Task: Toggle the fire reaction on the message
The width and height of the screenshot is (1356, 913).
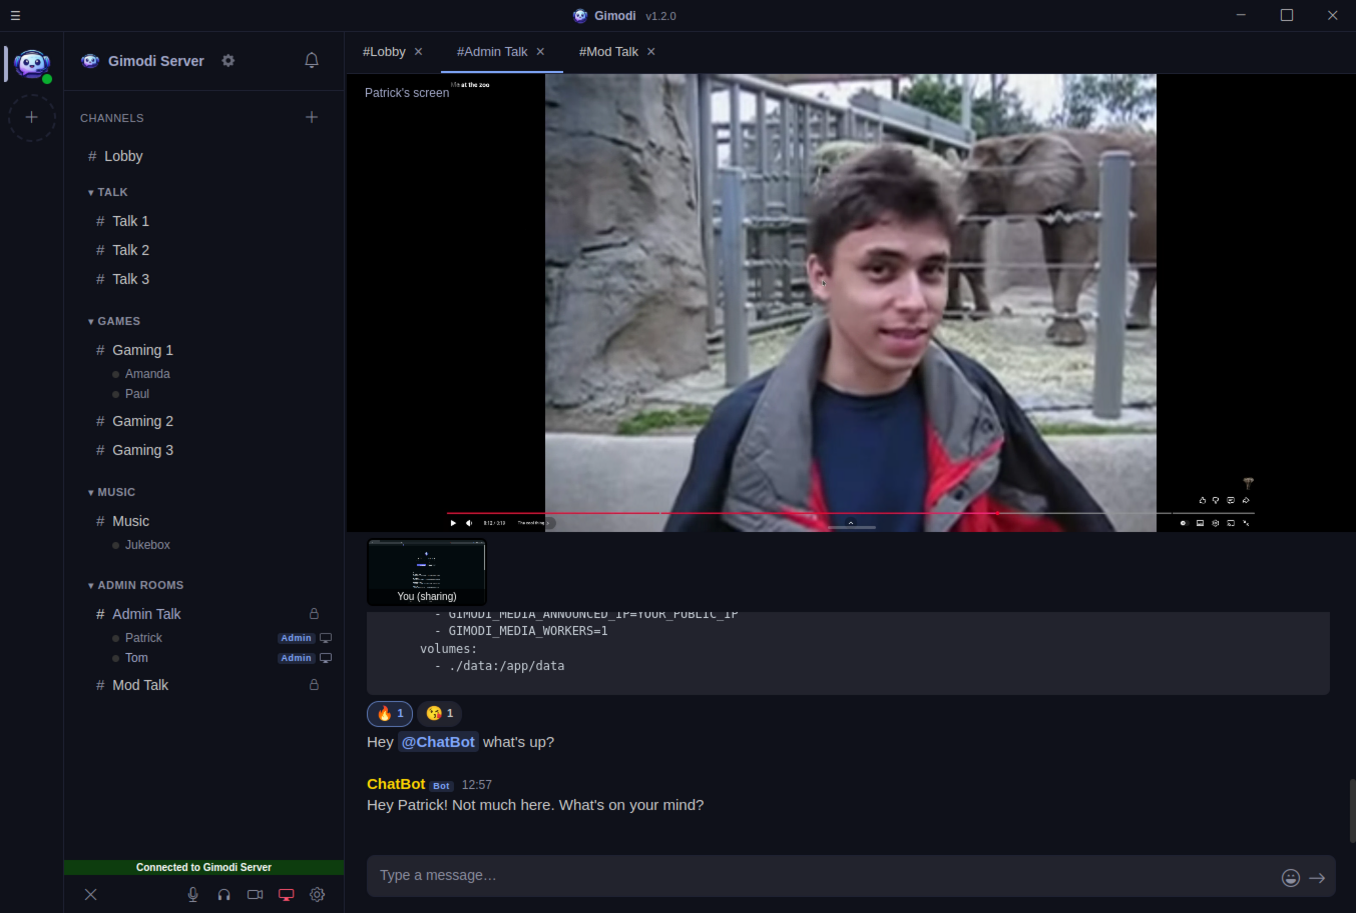Action: [389, 713]
